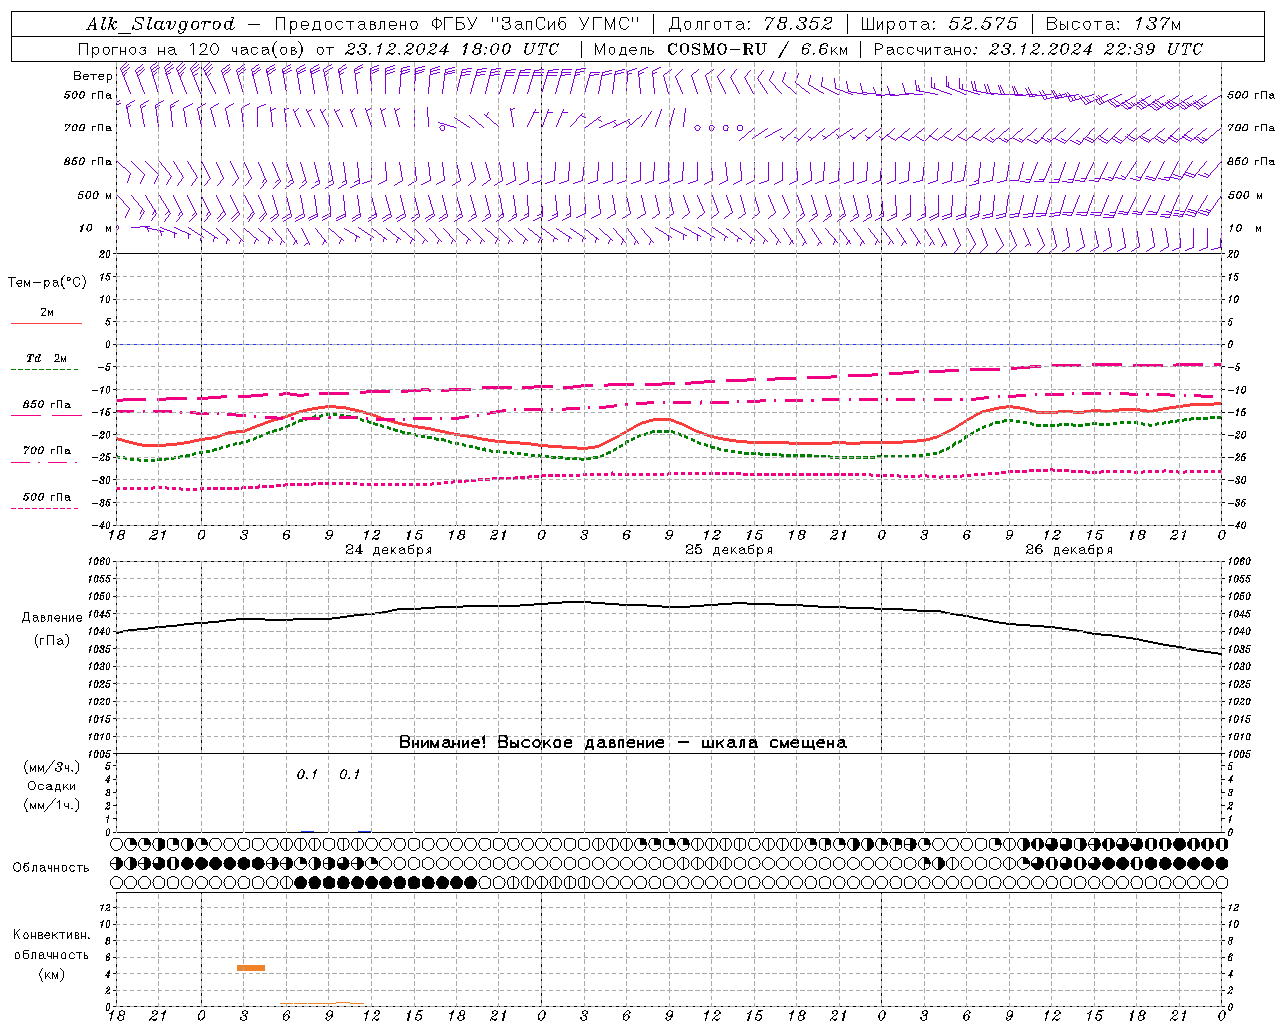Click the second 0.1 precipitation value
The height and width of the screenshot is (1024, 1280).
point(349,774)
